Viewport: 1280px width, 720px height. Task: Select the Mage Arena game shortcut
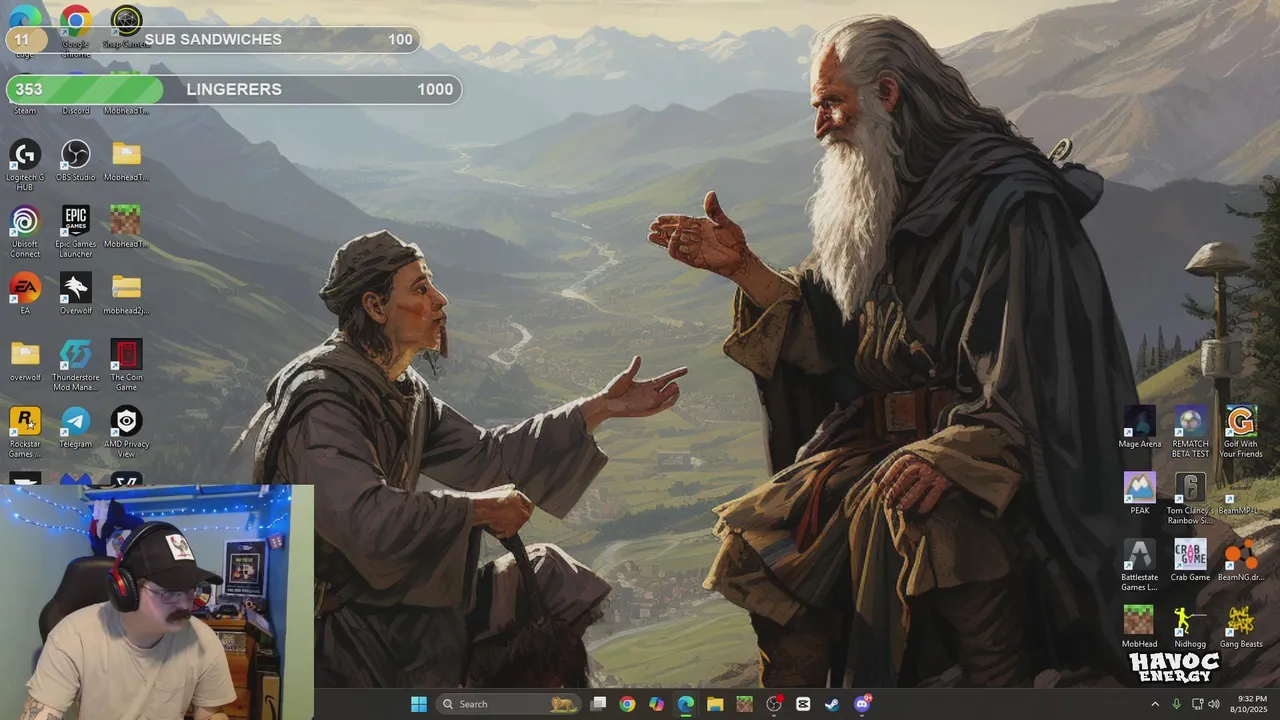tap(1139, 427)
